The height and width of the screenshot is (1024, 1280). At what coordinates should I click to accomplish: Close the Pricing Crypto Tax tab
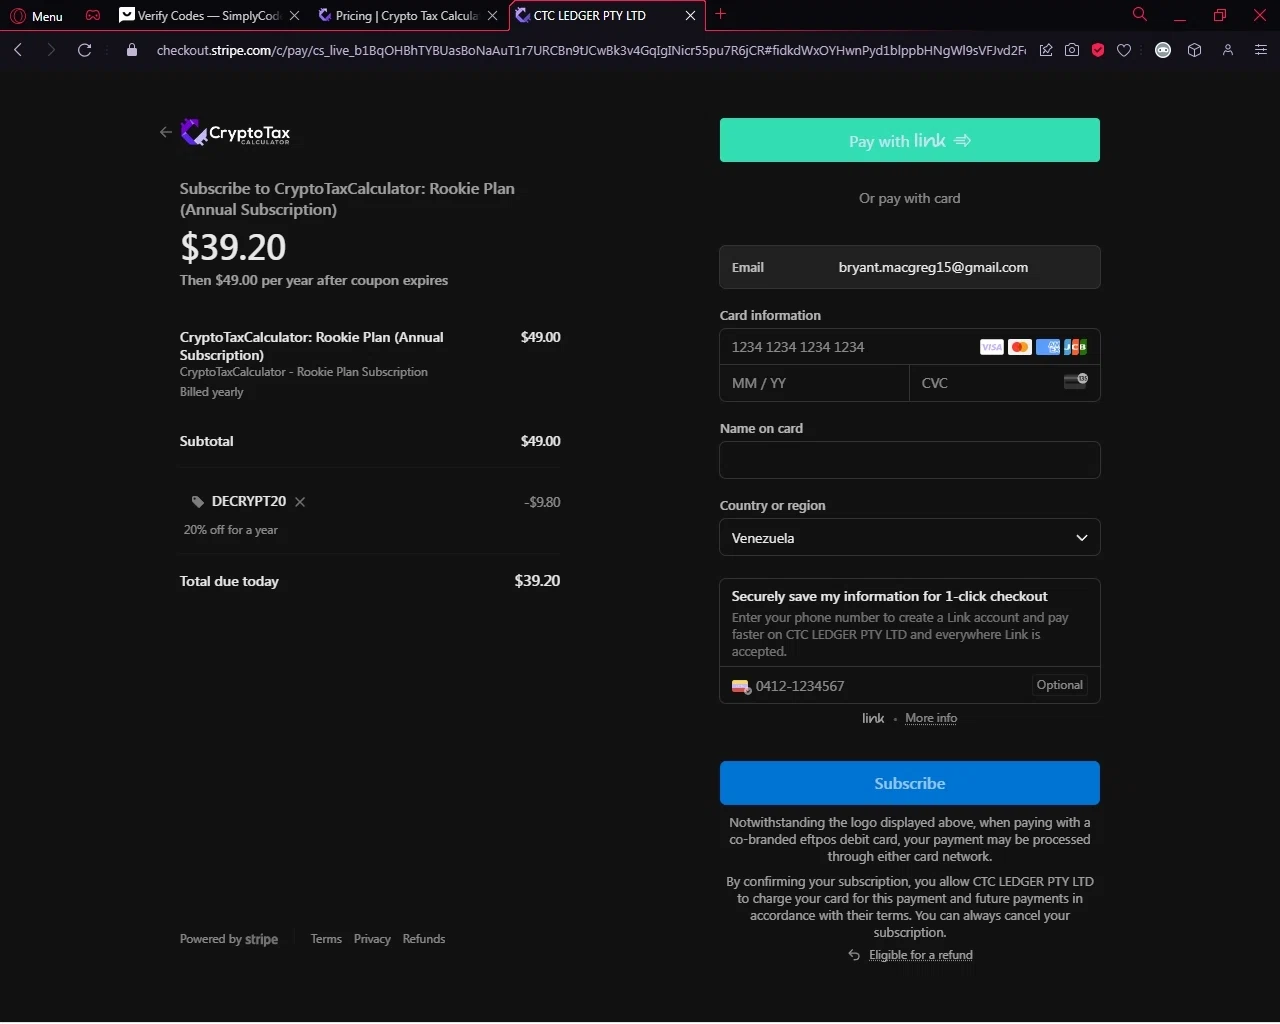(492, 16)
